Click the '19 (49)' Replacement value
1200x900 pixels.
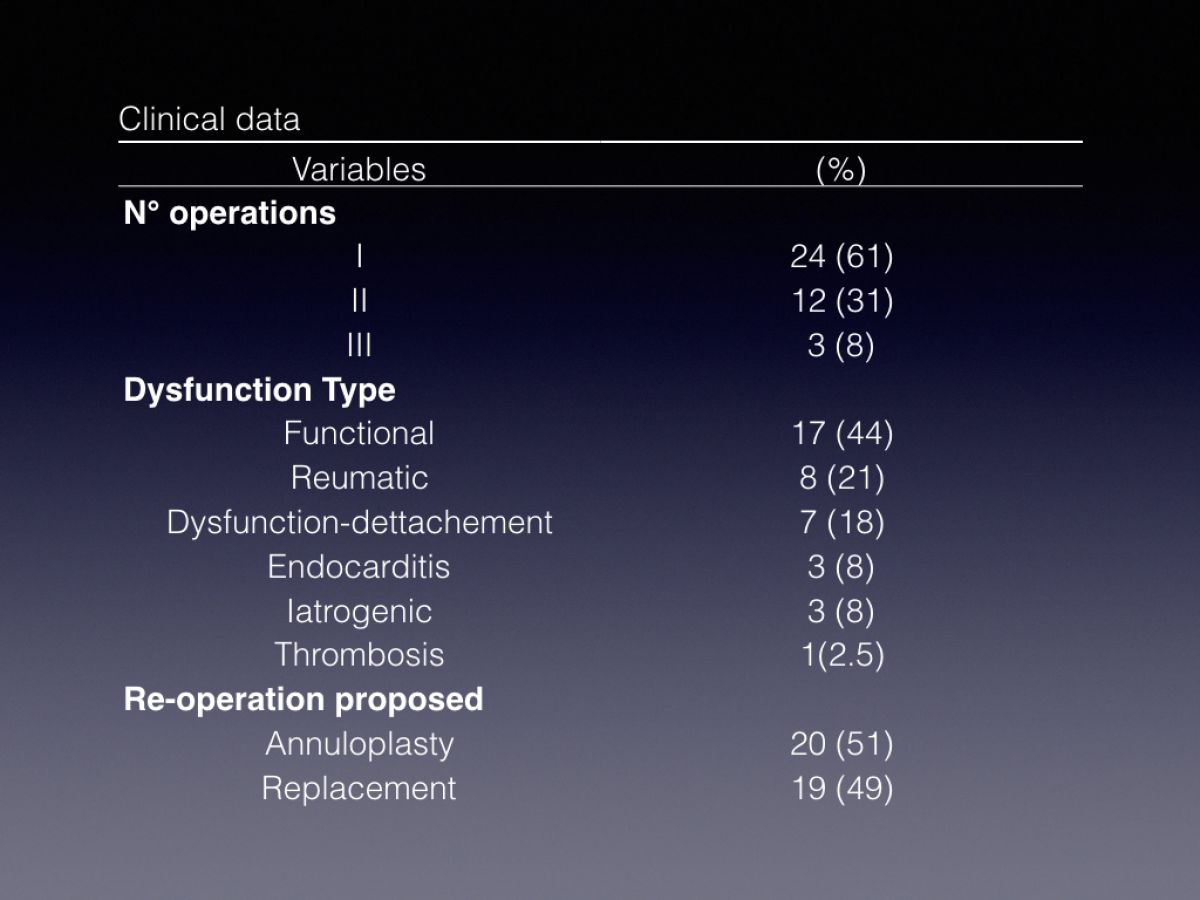click(x=841, y=788)
